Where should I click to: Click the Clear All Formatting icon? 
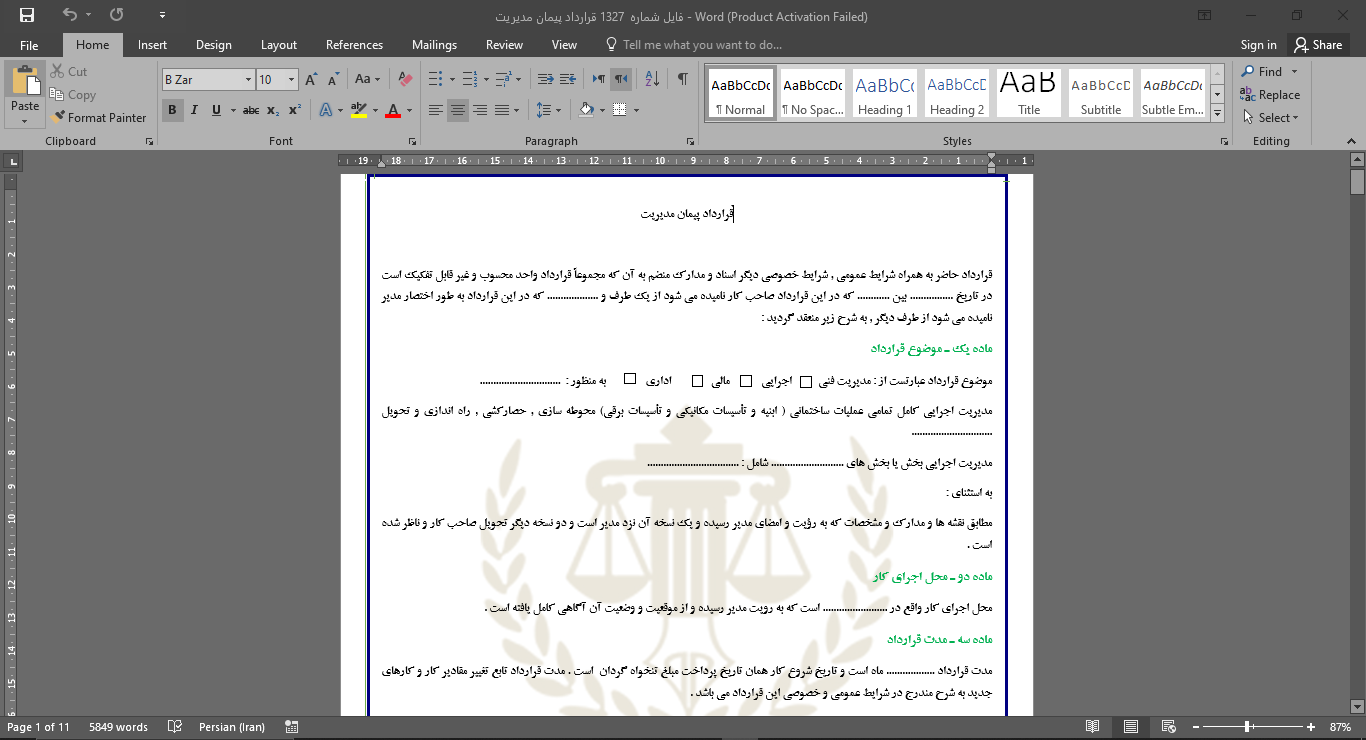[x=405, y=79]
